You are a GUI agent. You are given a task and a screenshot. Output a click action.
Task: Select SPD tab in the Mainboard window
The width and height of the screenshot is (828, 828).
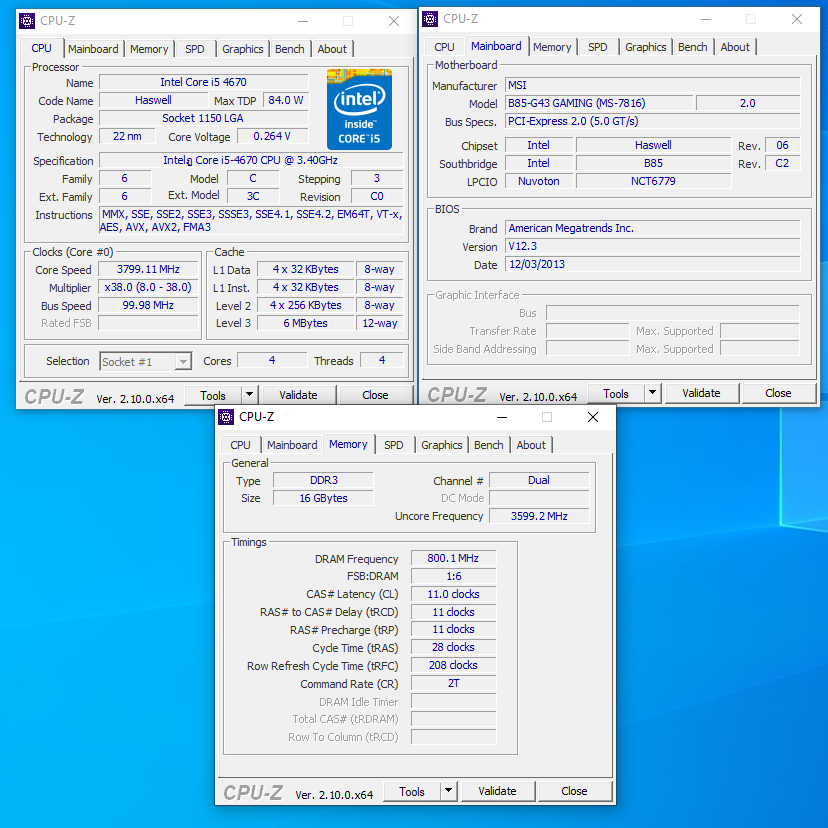click(x=597, y=47)
